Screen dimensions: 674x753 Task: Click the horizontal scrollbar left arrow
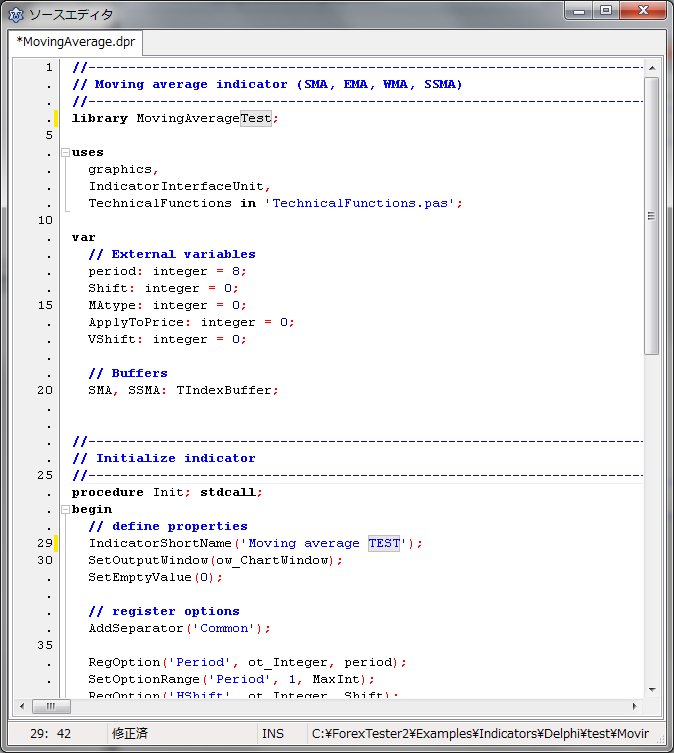(22, 706)
